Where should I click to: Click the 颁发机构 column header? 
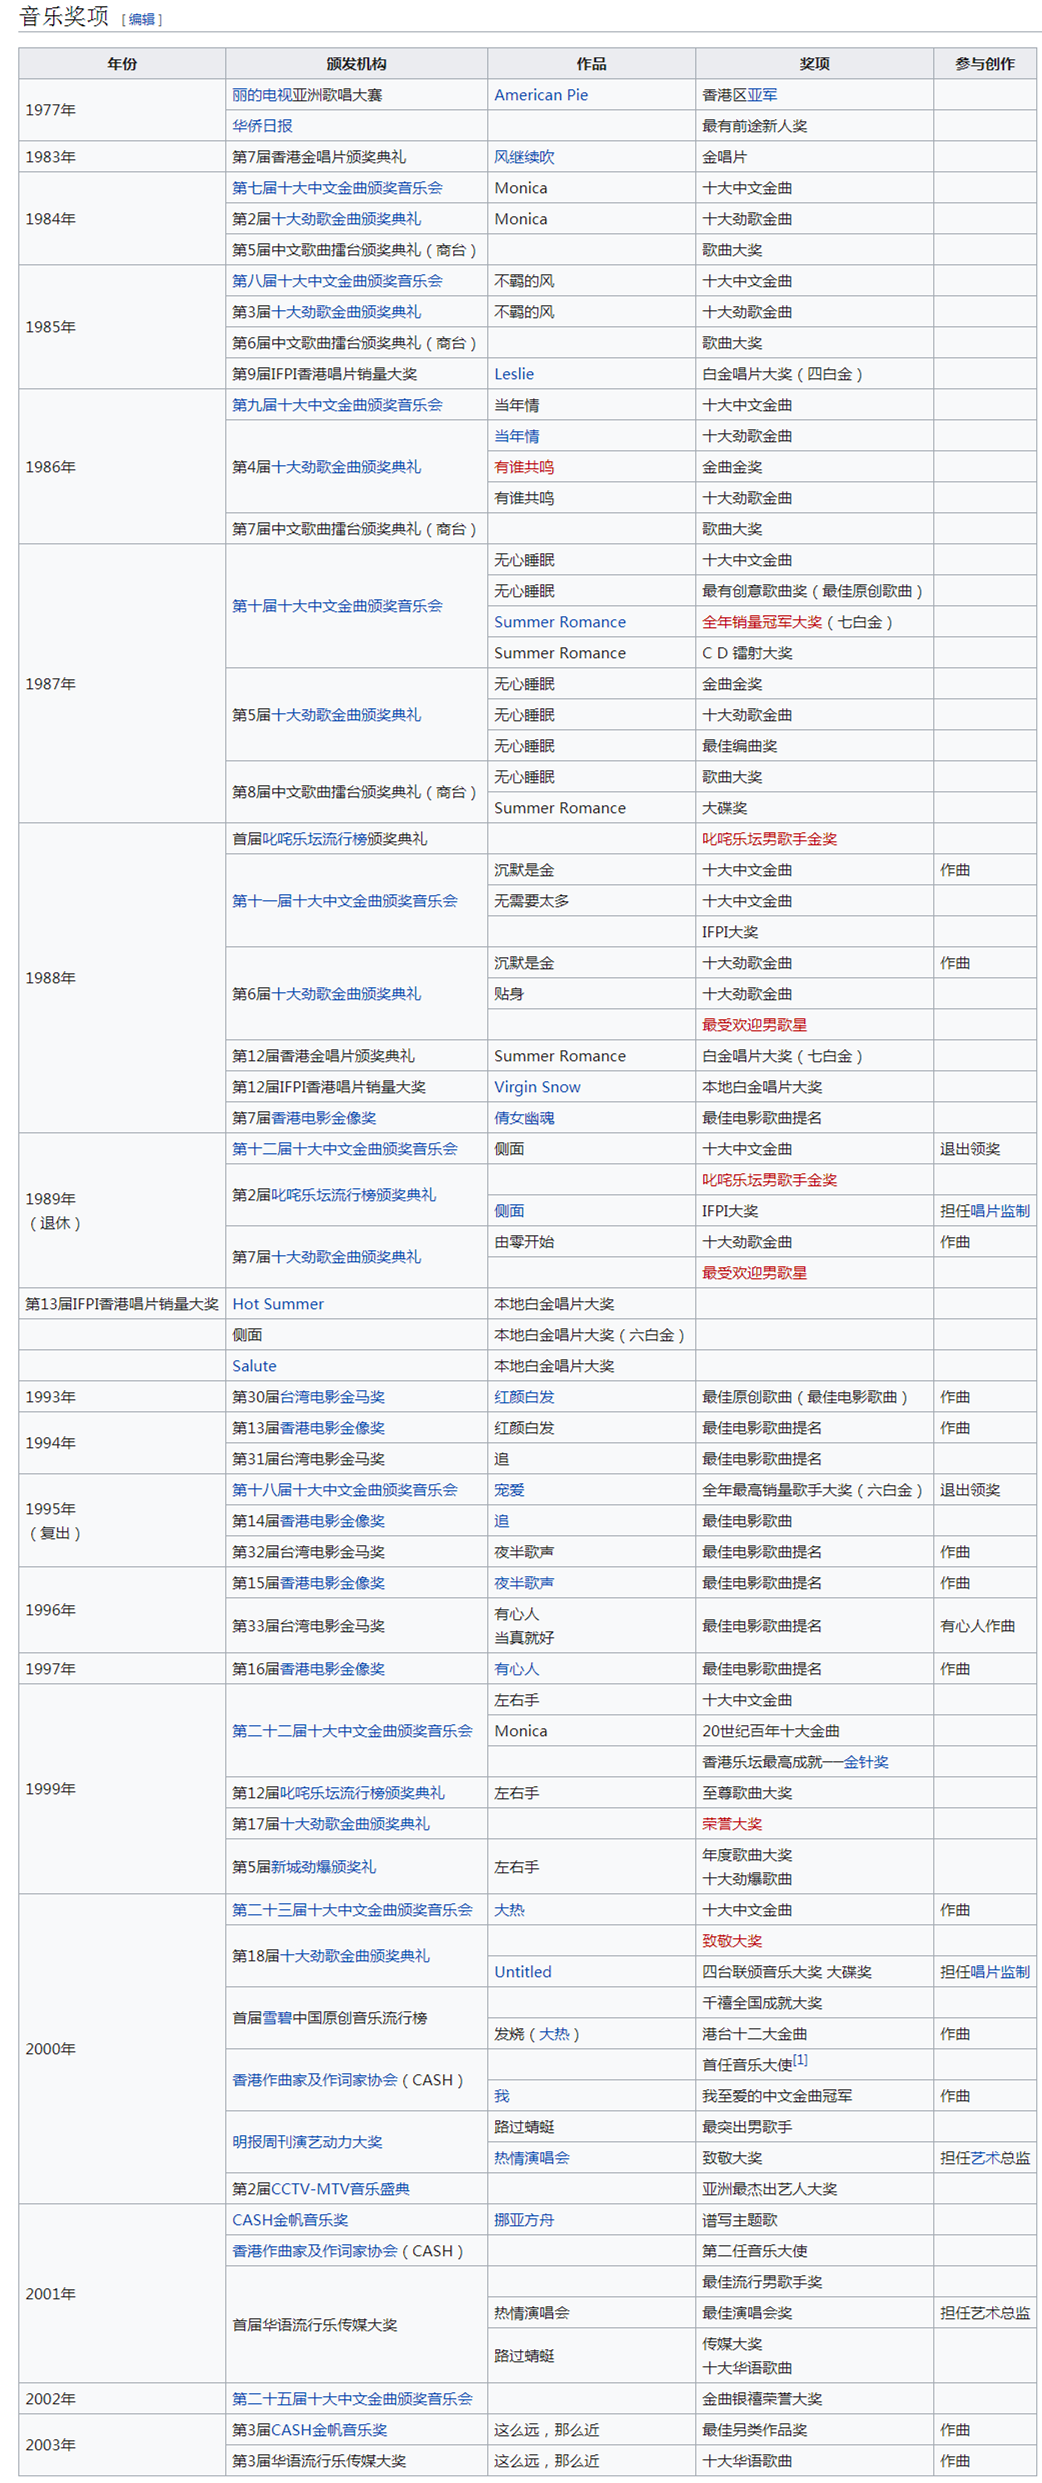pos(356,64)
